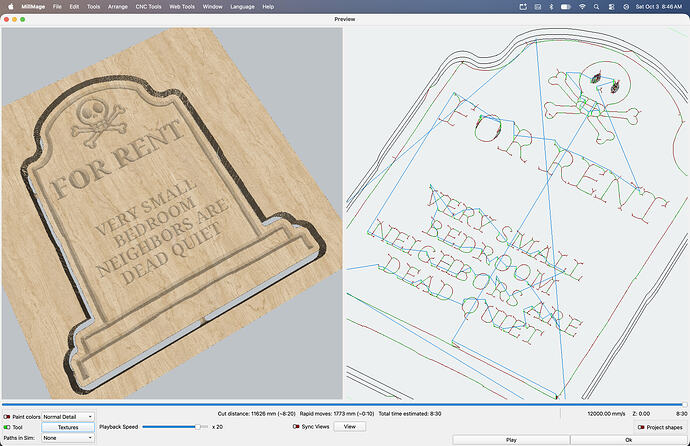Open the File menu
This screenshot has height=446, width=690.
pyautogui.click(x=57, y=7)
